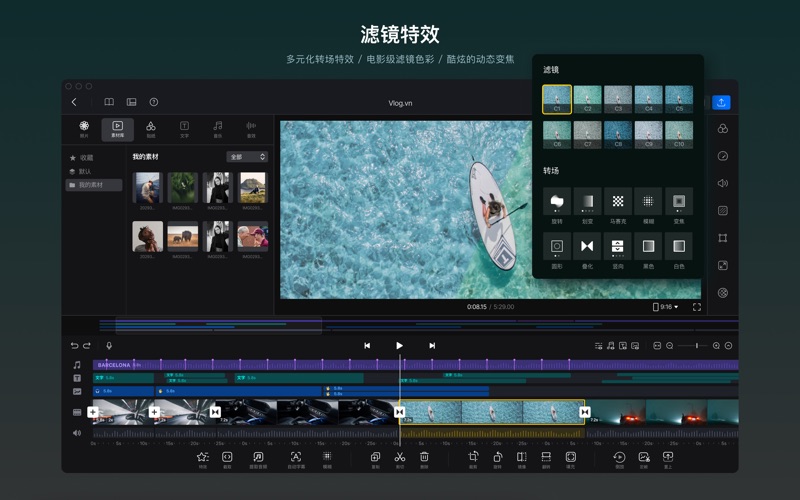This screenshot has height=500, width=800.
Task: Toggle the layout panel view icon
Action: 131,102
